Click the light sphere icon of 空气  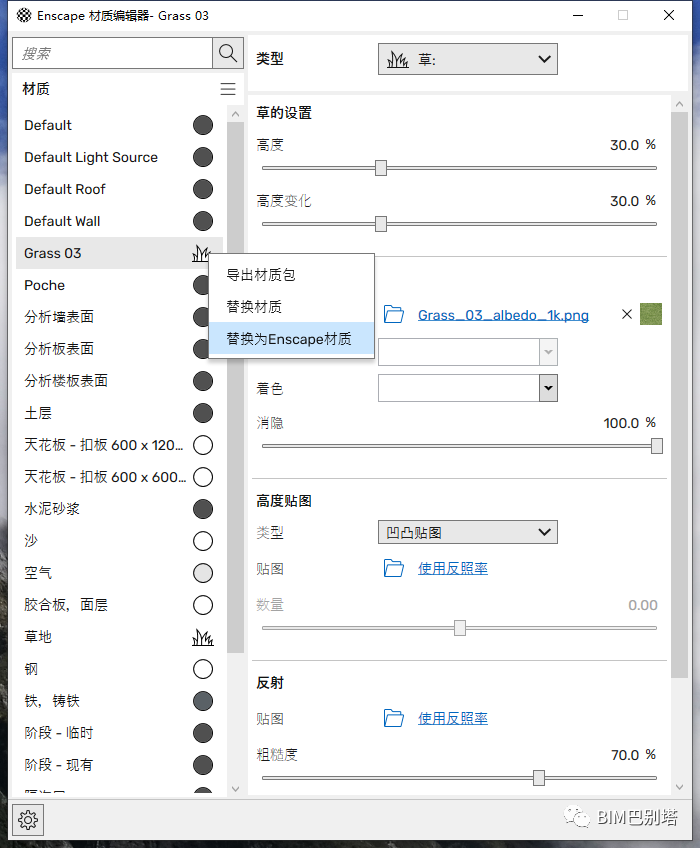[203, 573]
